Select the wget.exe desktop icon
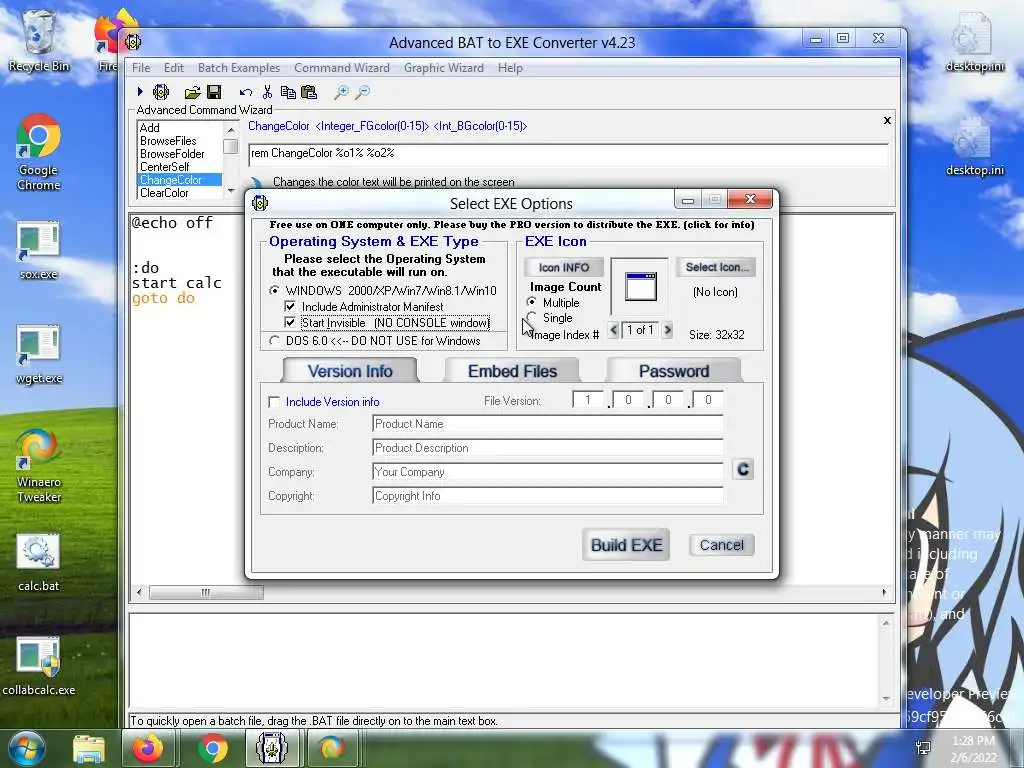Viewport: 1024px width, 768px height. pos(39,355)
